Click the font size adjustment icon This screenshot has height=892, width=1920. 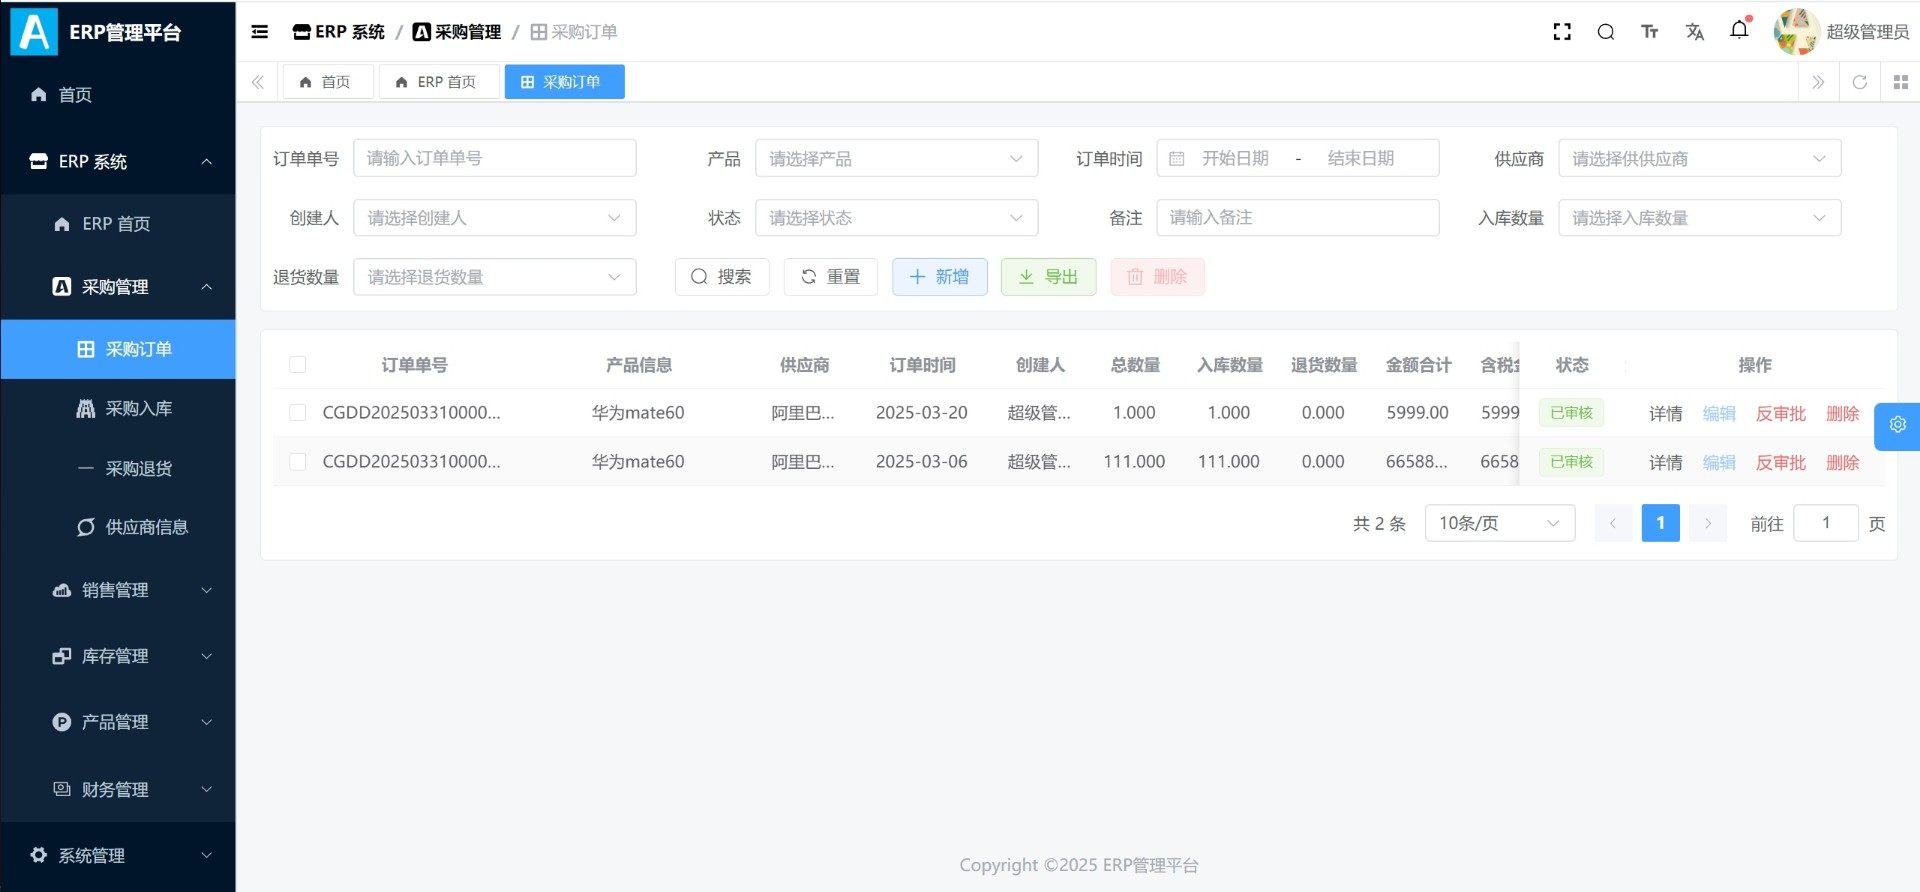click(x=1650, y=32)
